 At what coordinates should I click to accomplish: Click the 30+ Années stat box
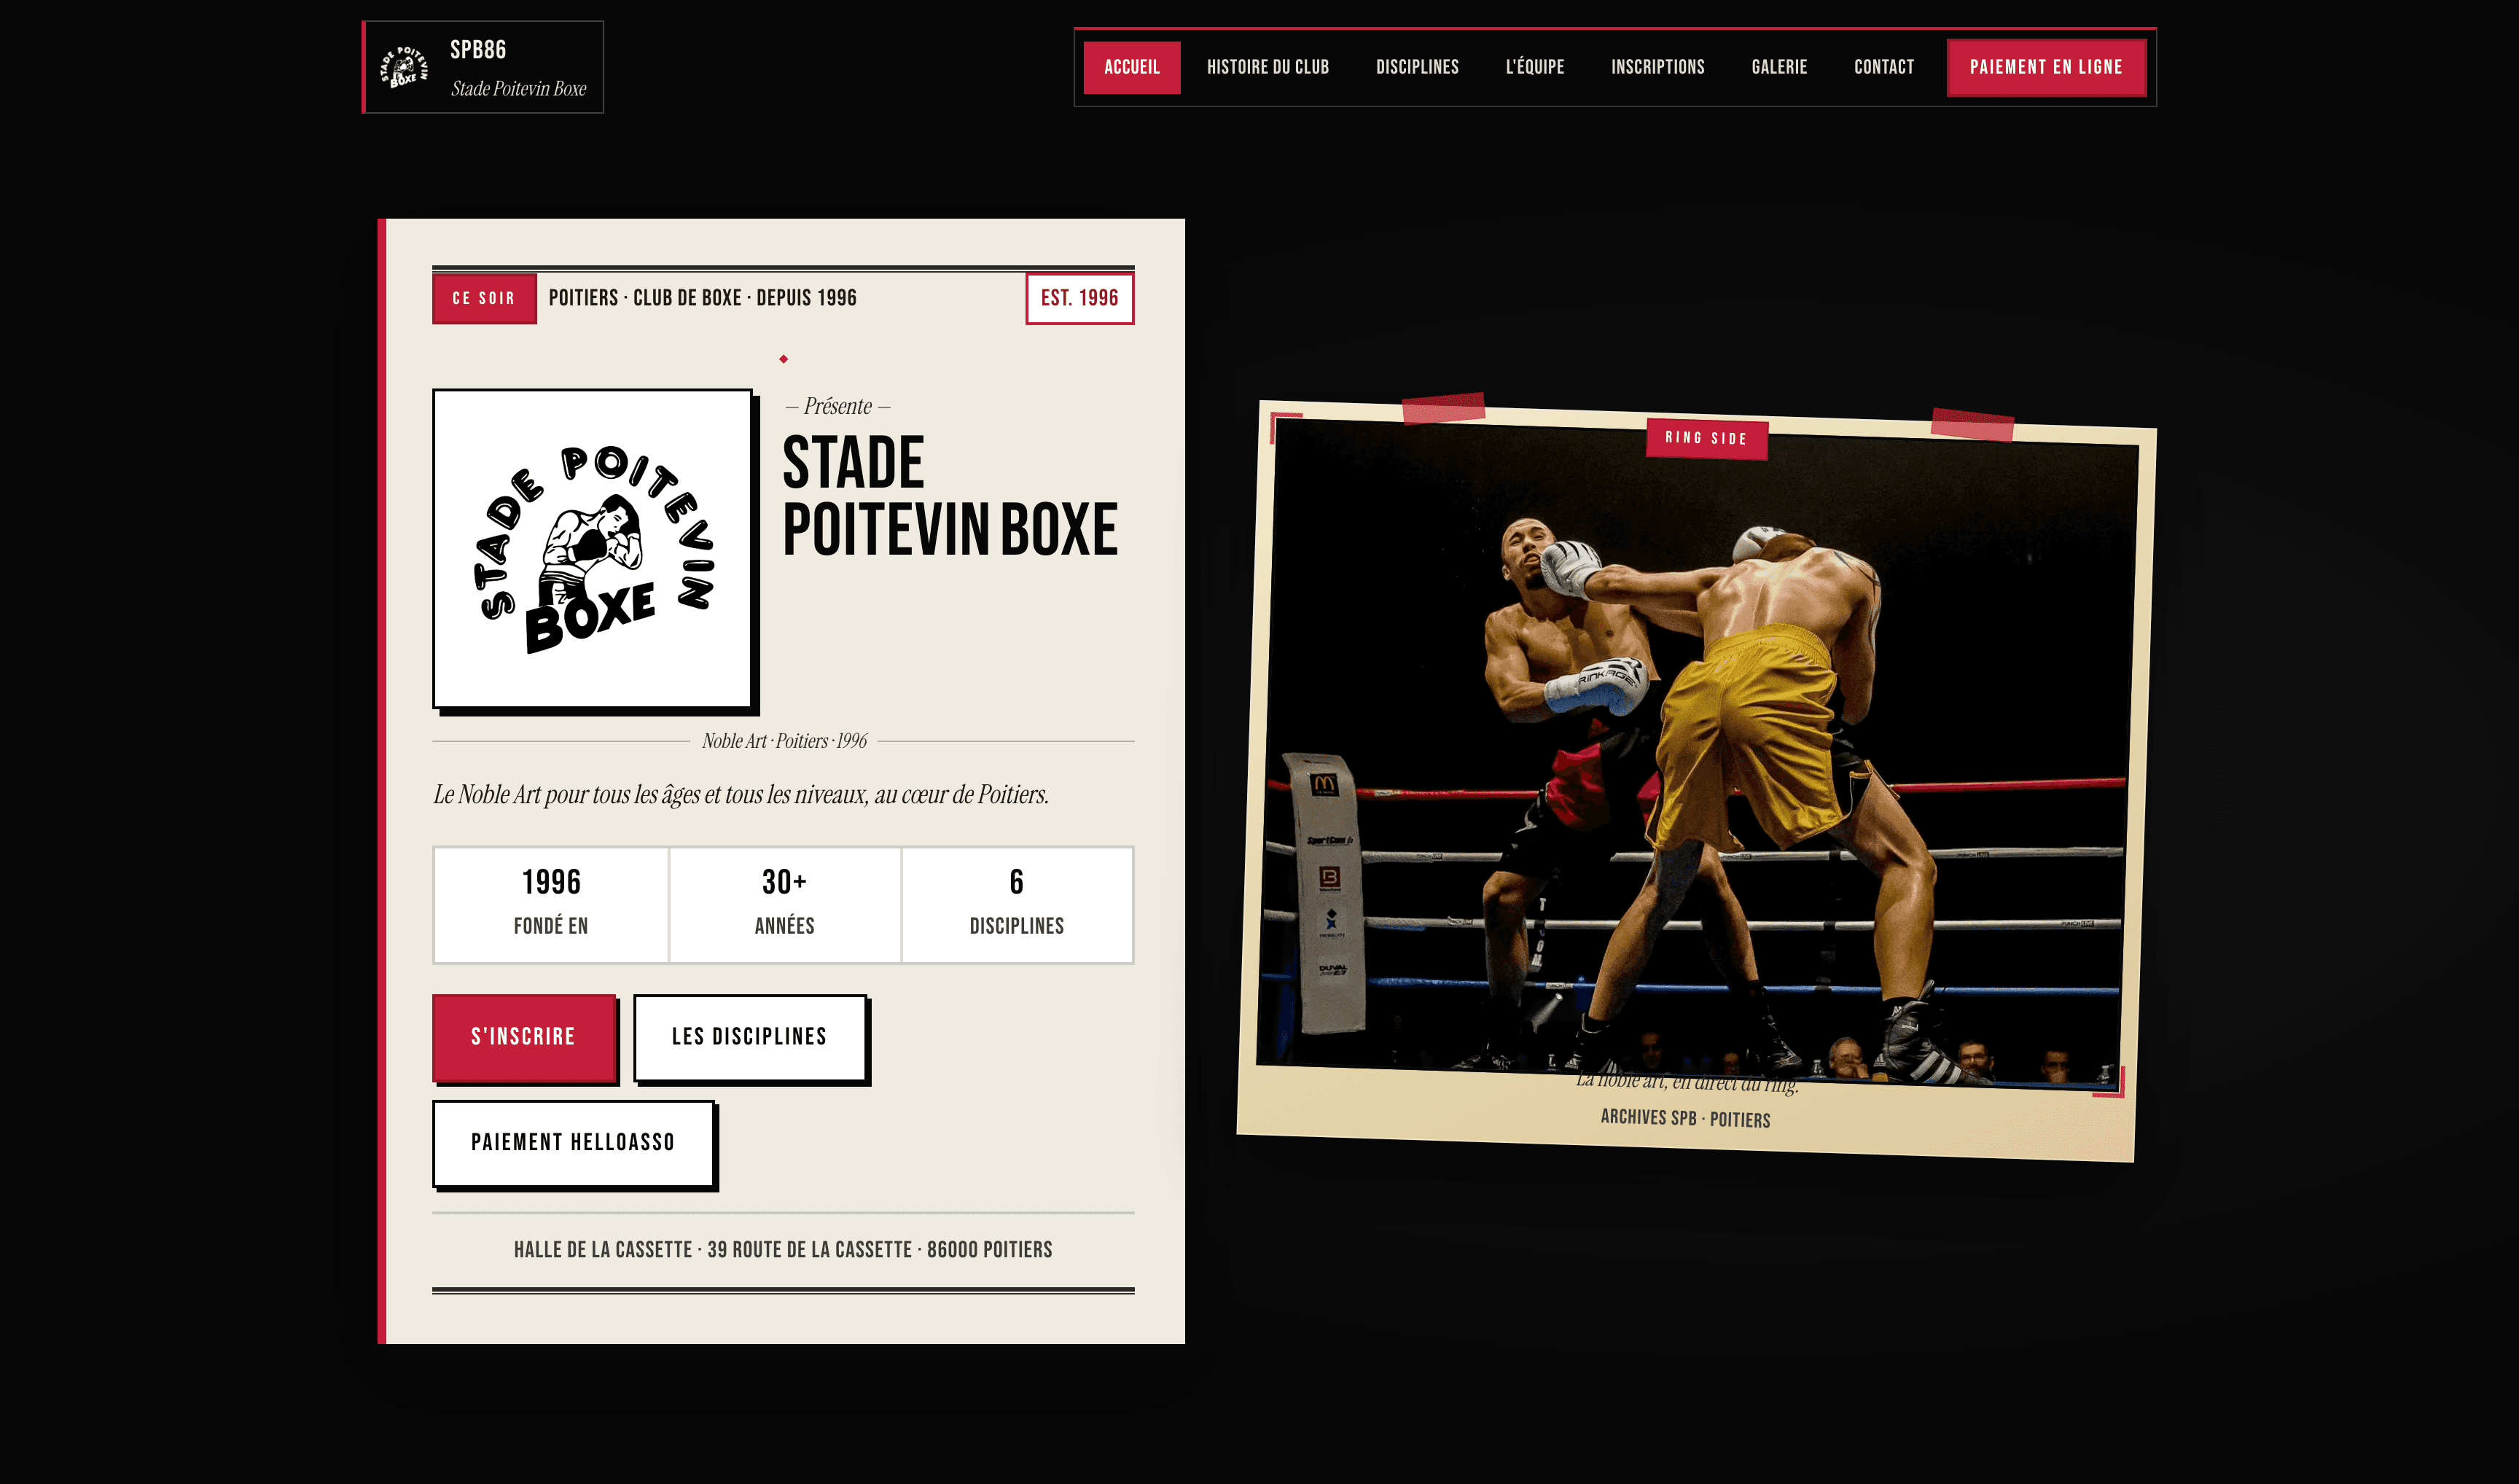pyautogui.click(x=784, y=905)
